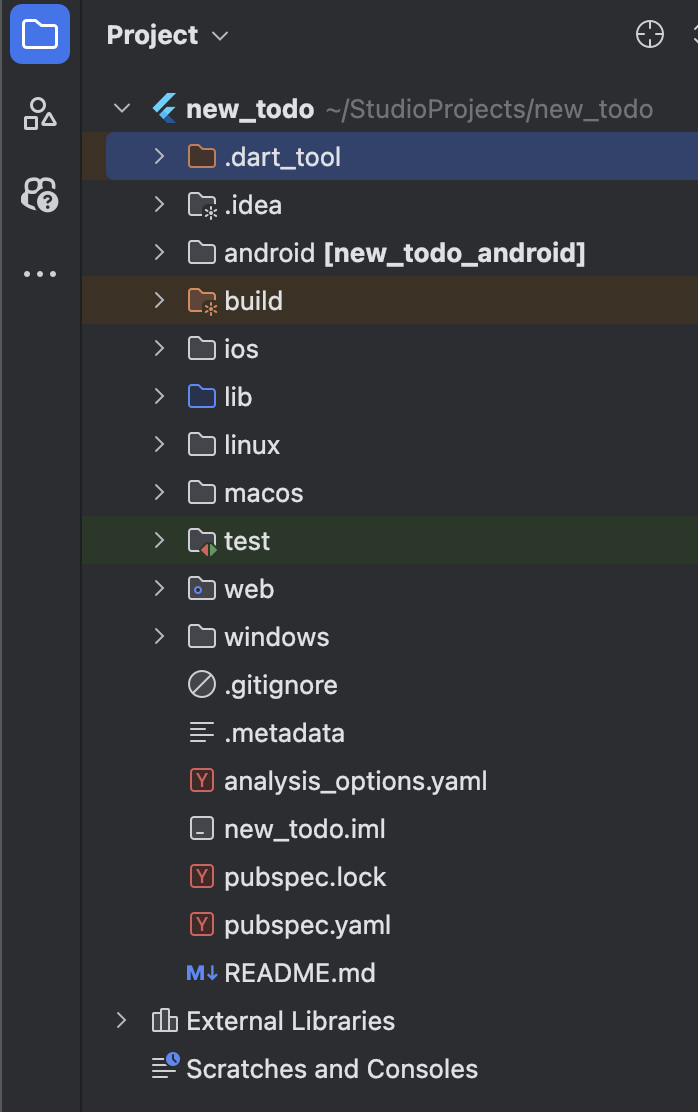
Task: Click the new_todo.iml module file icon
Action: 201,829
